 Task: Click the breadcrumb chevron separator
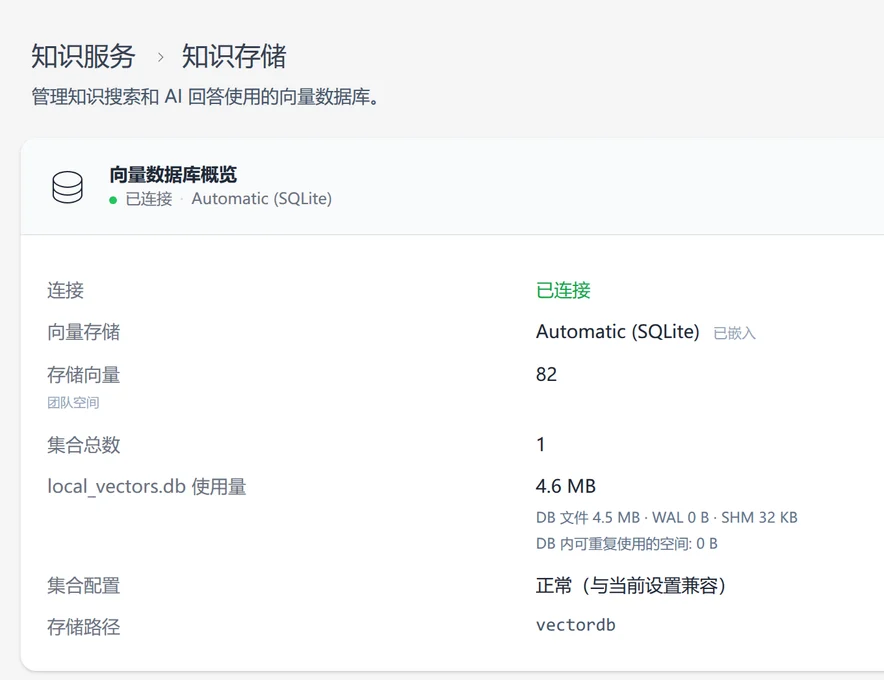[x=160, y=57]
